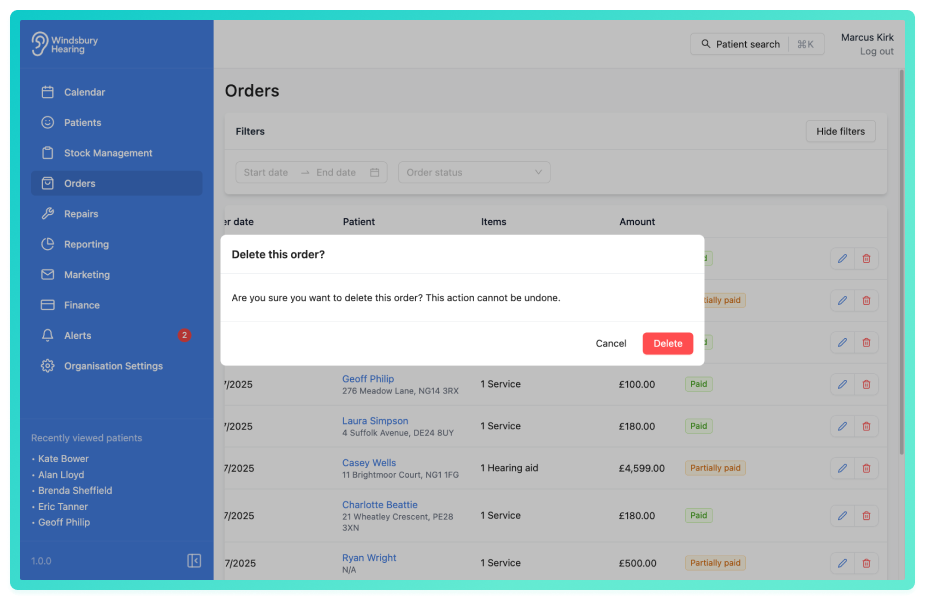The height and width of the screenshot is (600, 925).
Task: Delete Geoff Philip's order with trash icon
Action: 866,385
